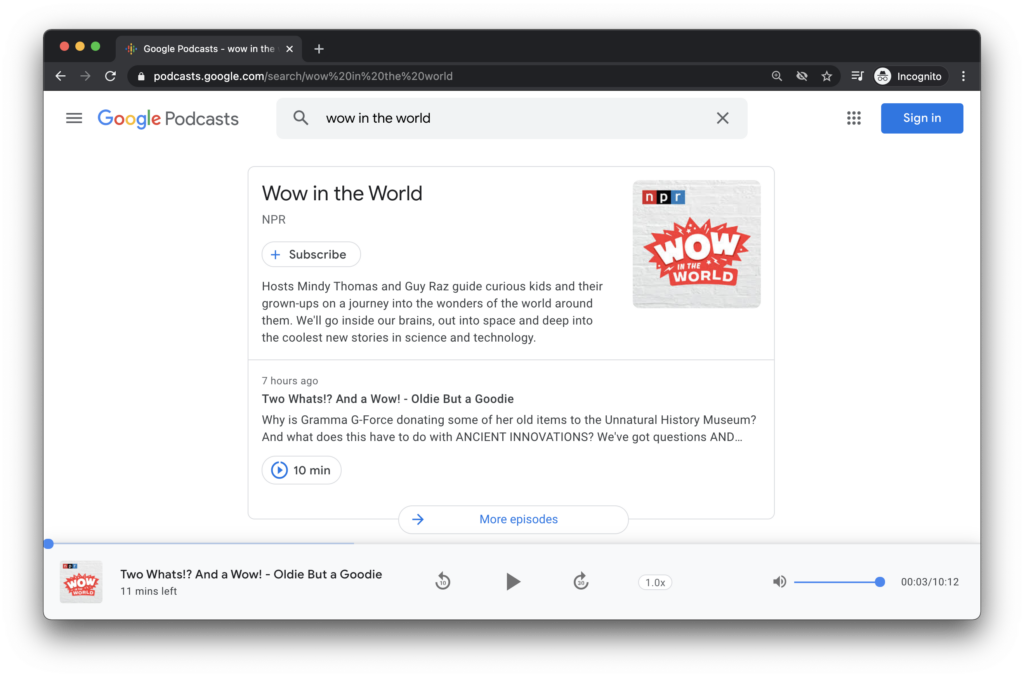Click the Sign in button

coord(921,117)
